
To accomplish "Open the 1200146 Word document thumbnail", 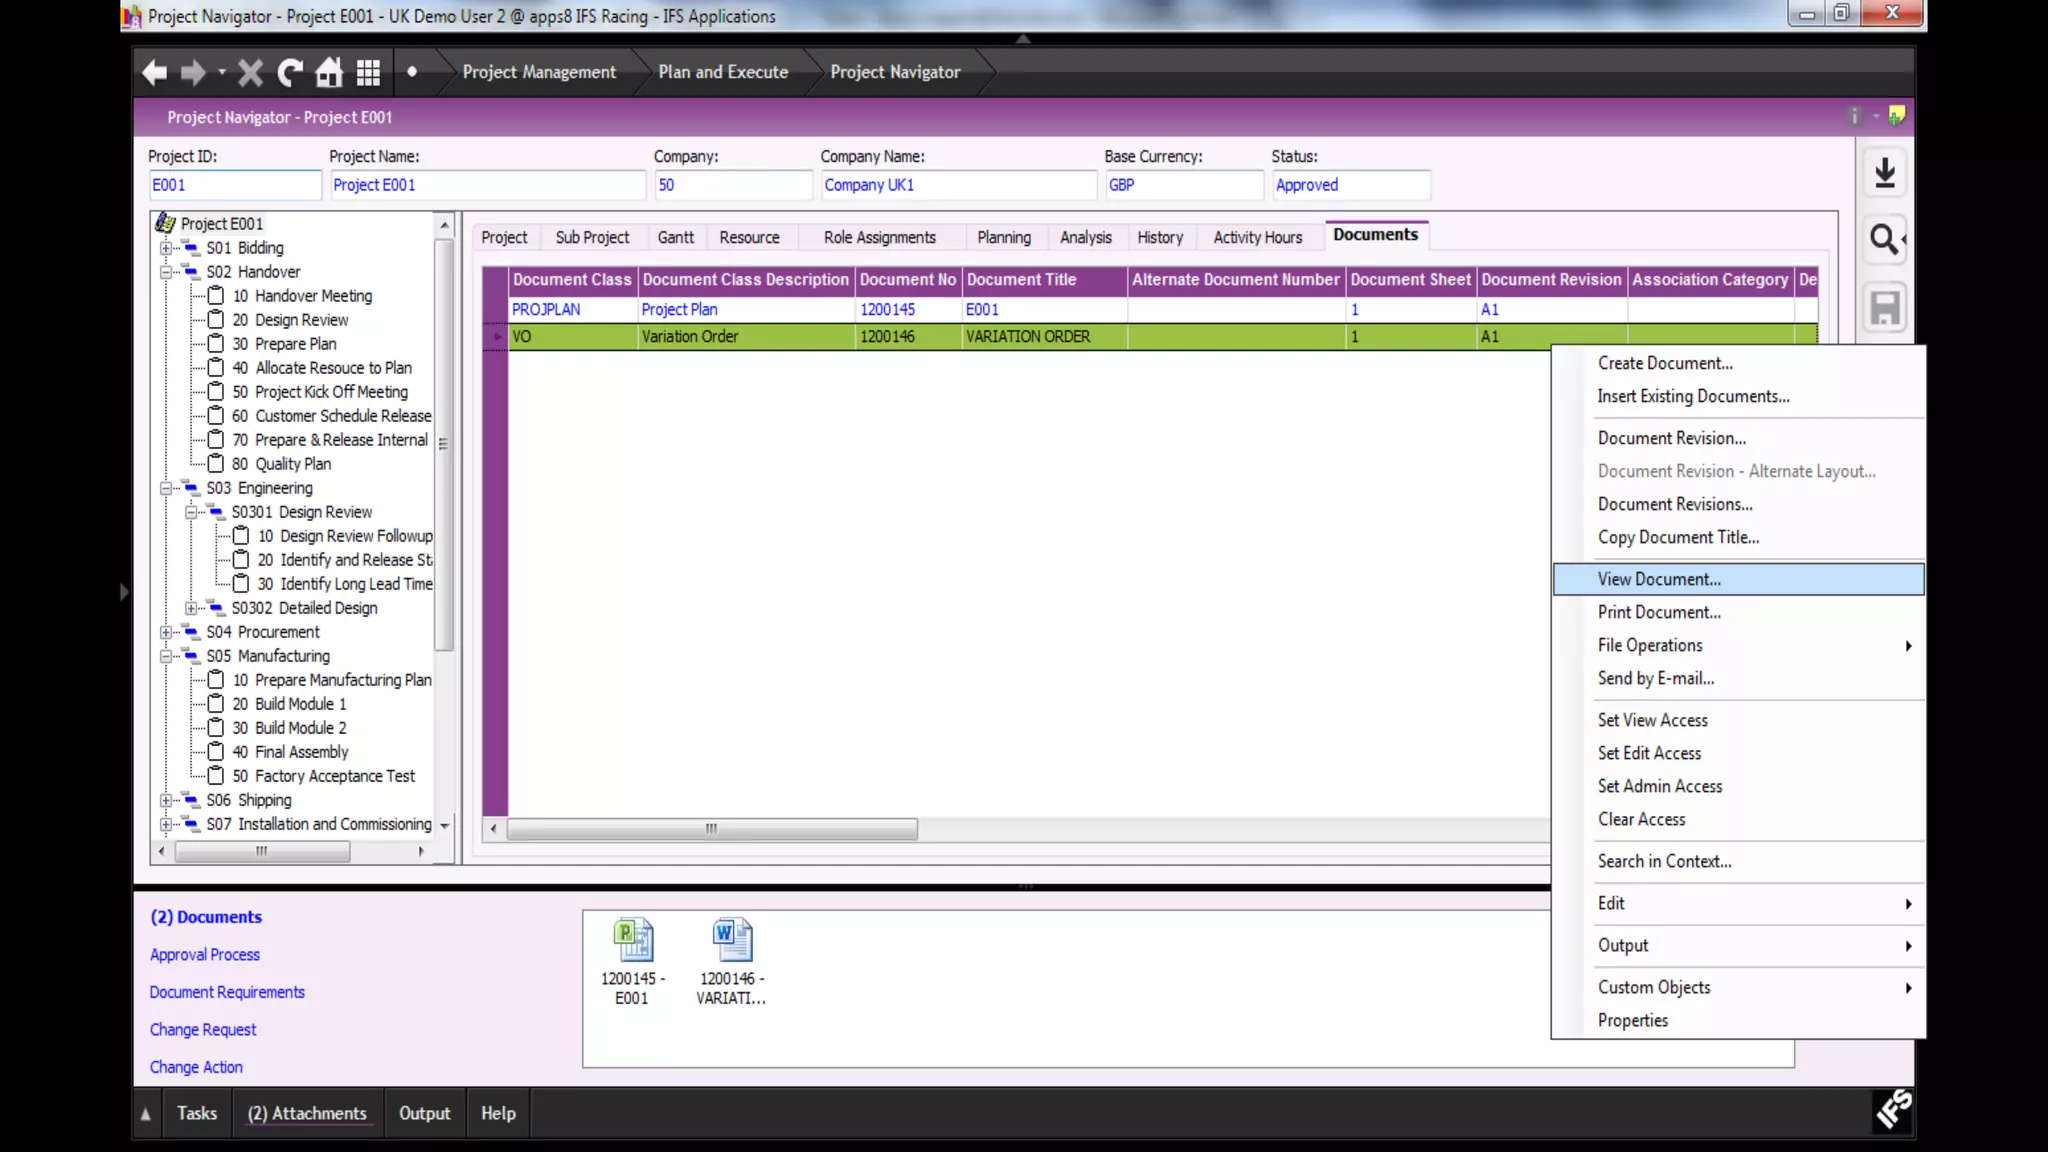I will coord(732,941).
